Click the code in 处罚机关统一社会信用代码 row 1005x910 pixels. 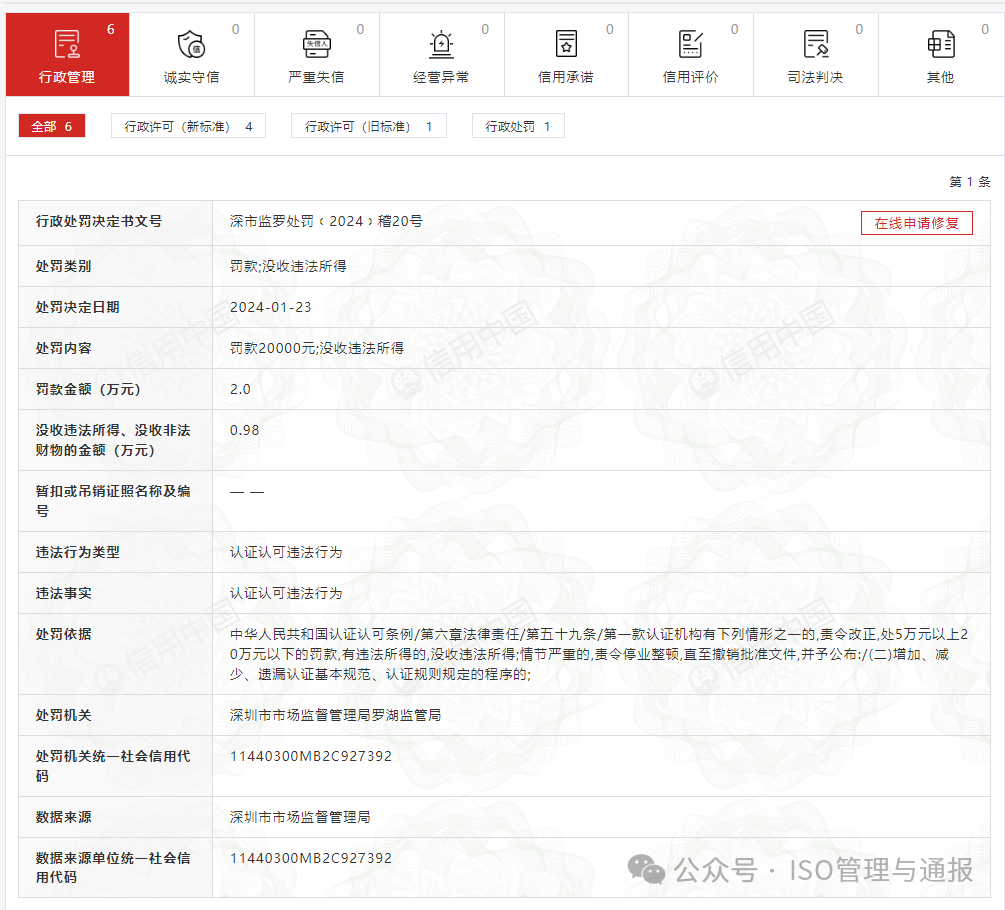coord(311,756)
